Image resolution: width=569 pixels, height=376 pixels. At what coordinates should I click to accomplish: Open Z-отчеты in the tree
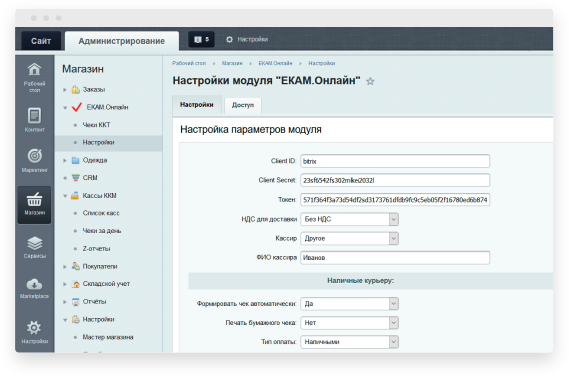pyautogui.click(x=96, y=249)
